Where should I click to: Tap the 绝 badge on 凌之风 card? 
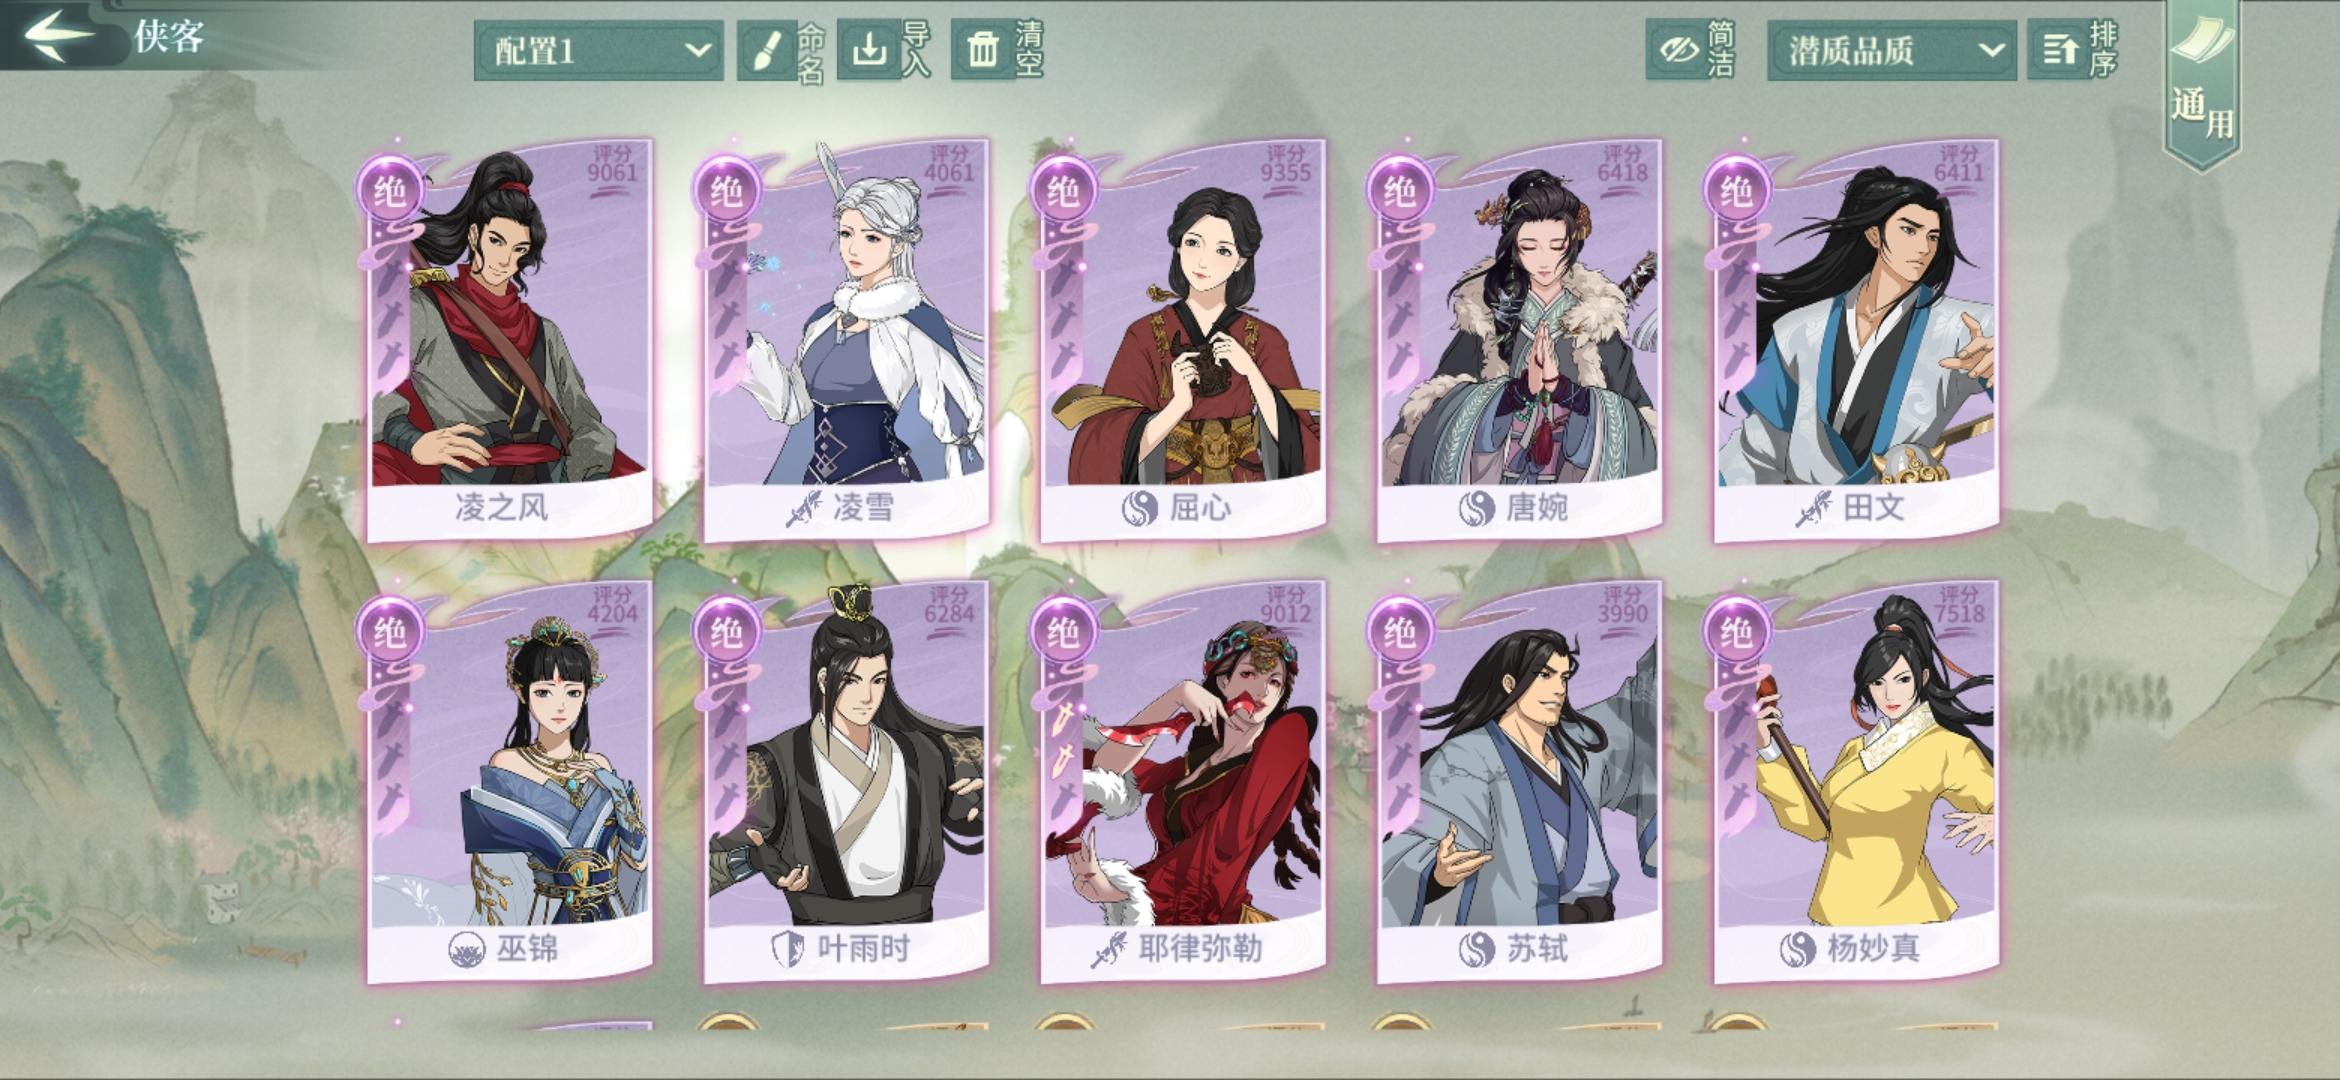388,191
